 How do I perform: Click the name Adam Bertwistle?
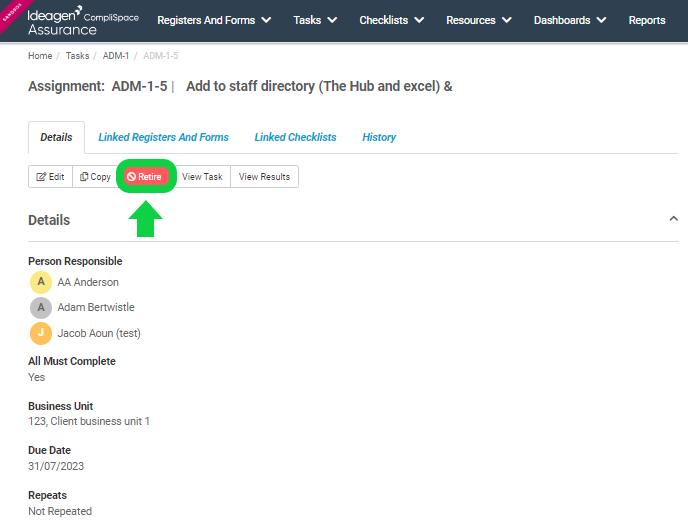pyautogui.click(x=96, y=307)
